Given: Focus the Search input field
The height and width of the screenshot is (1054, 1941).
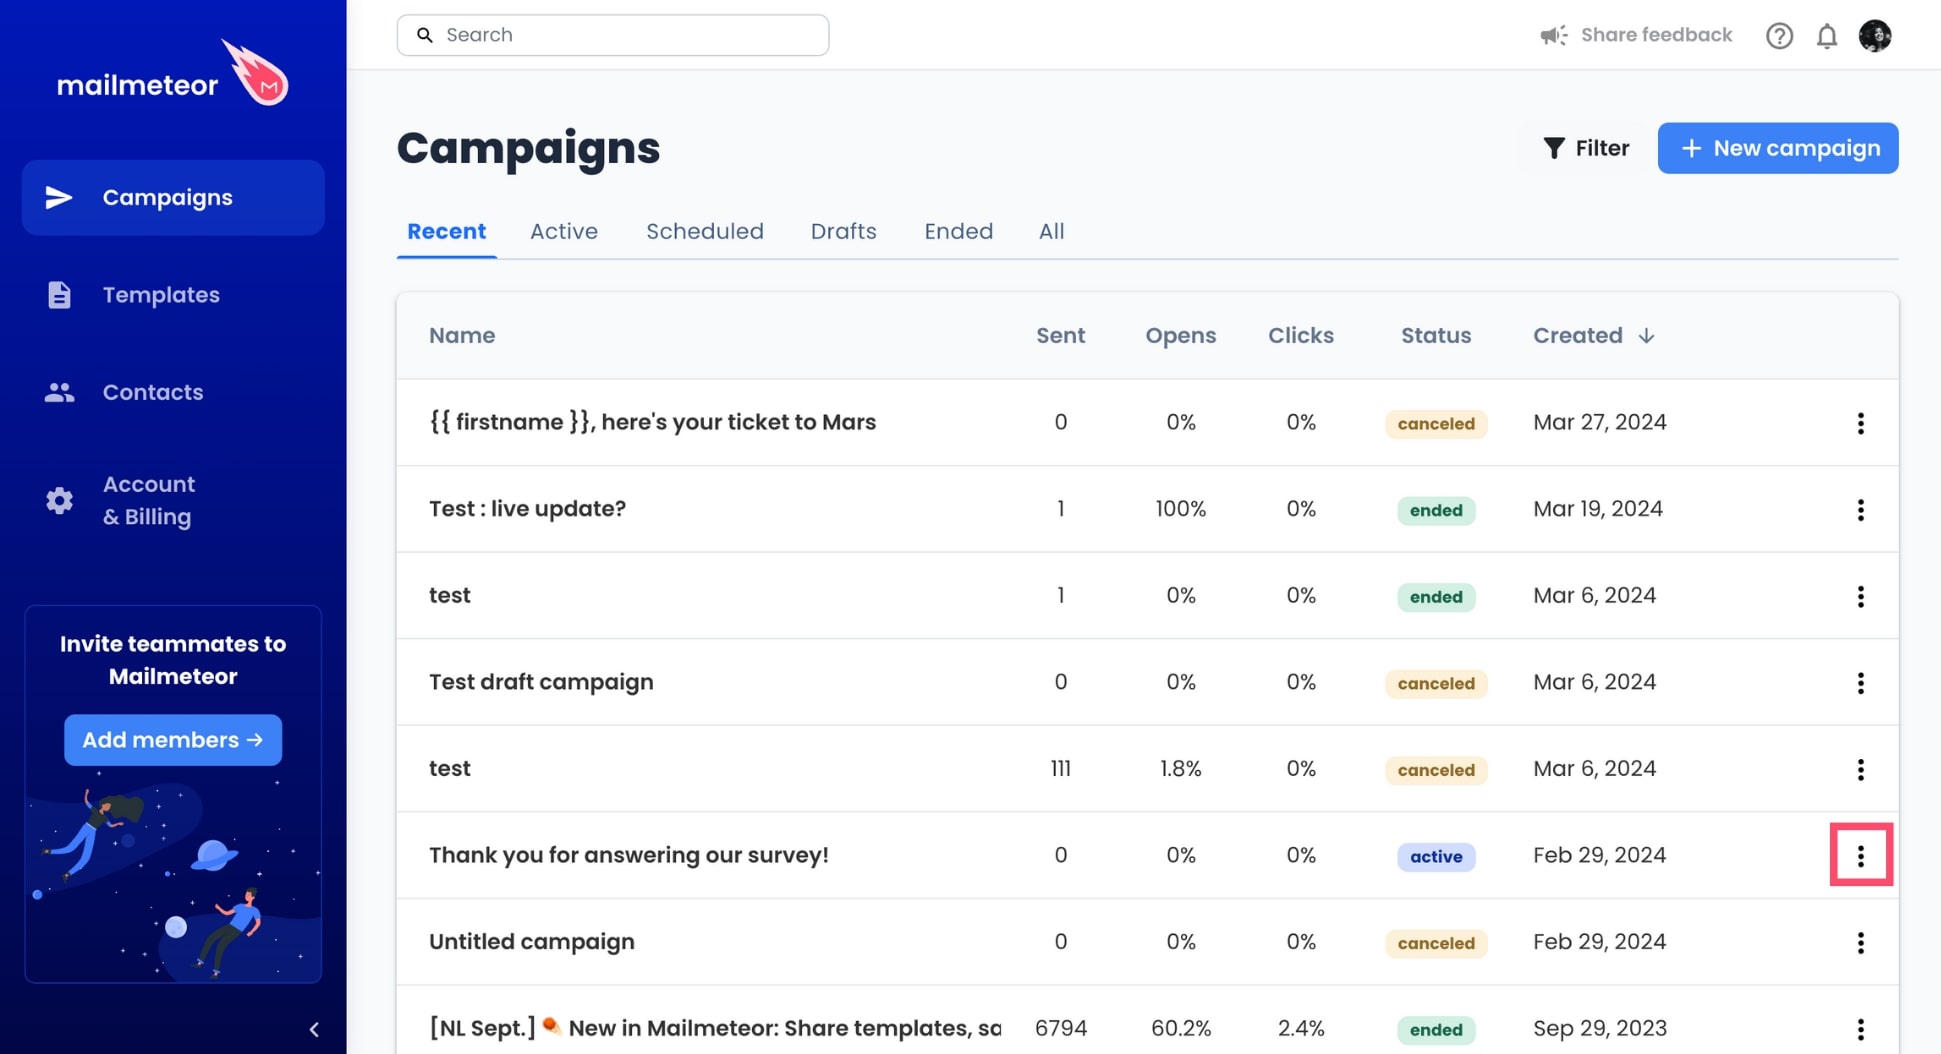Looking at the screenshot, I should click(x=613, y=35).
